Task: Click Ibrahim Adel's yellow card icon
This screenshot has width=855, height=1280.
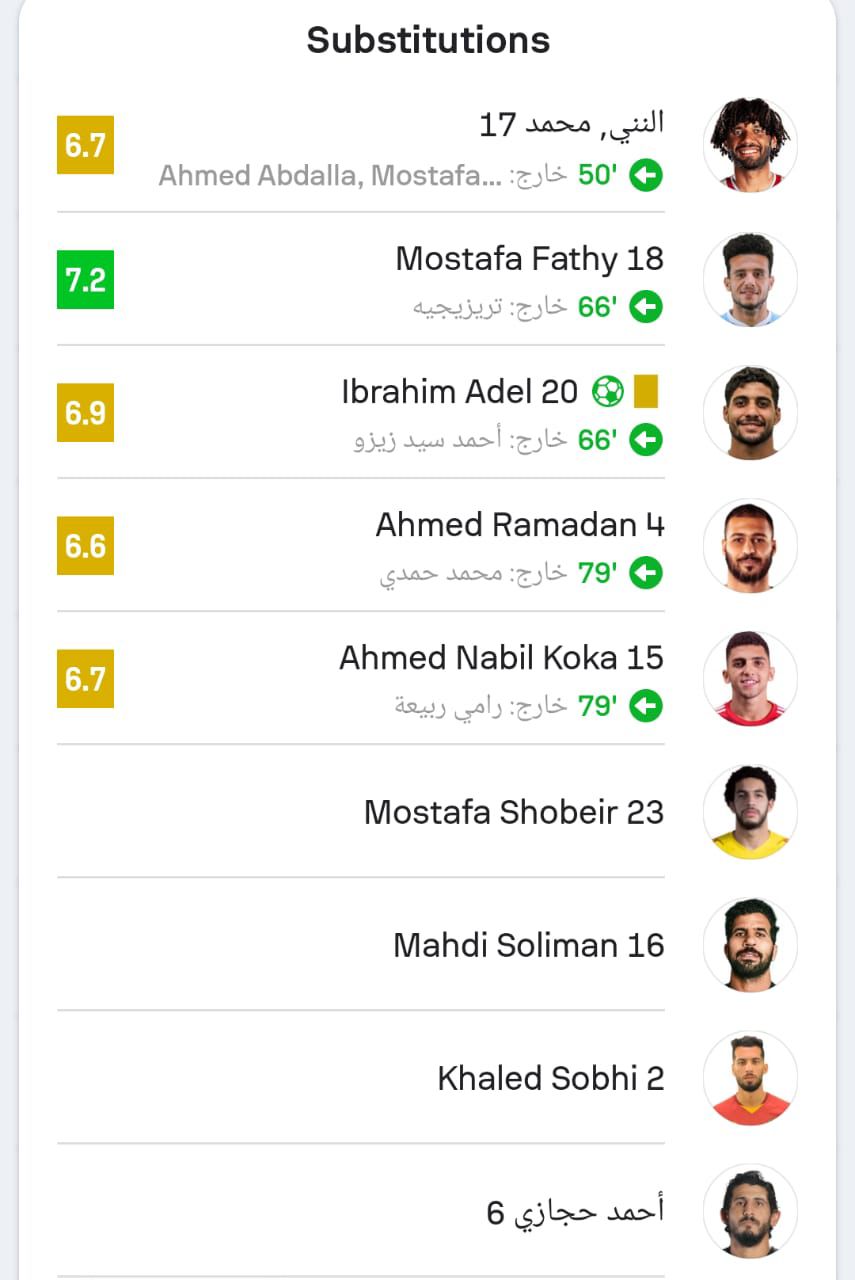Action: point(646,391)
